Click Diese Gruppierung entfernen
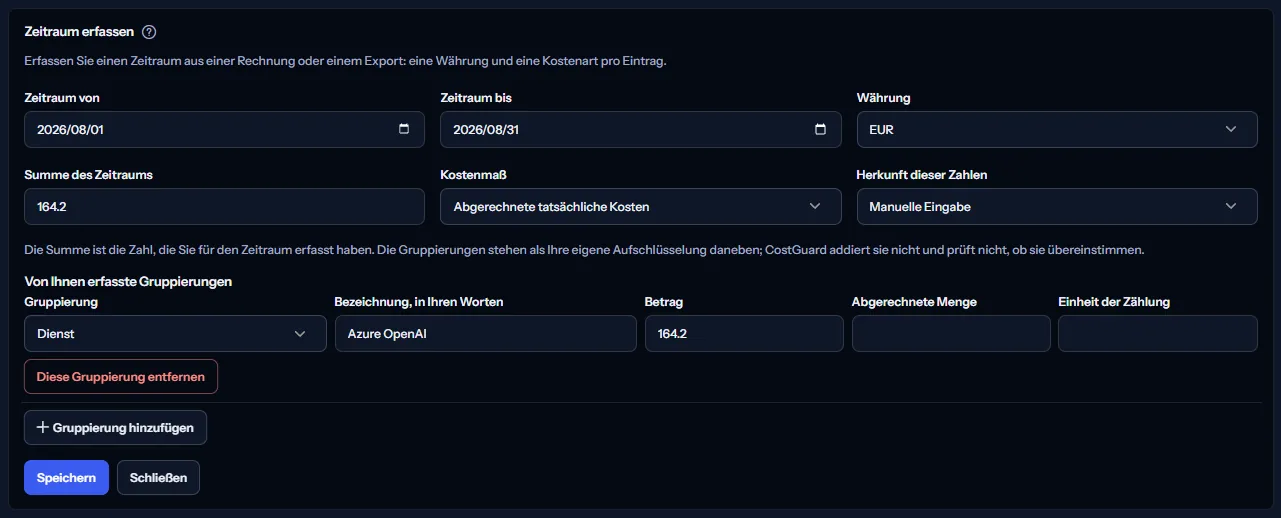Viewport: 1281px width, 518px height. (x=121, y=377)
